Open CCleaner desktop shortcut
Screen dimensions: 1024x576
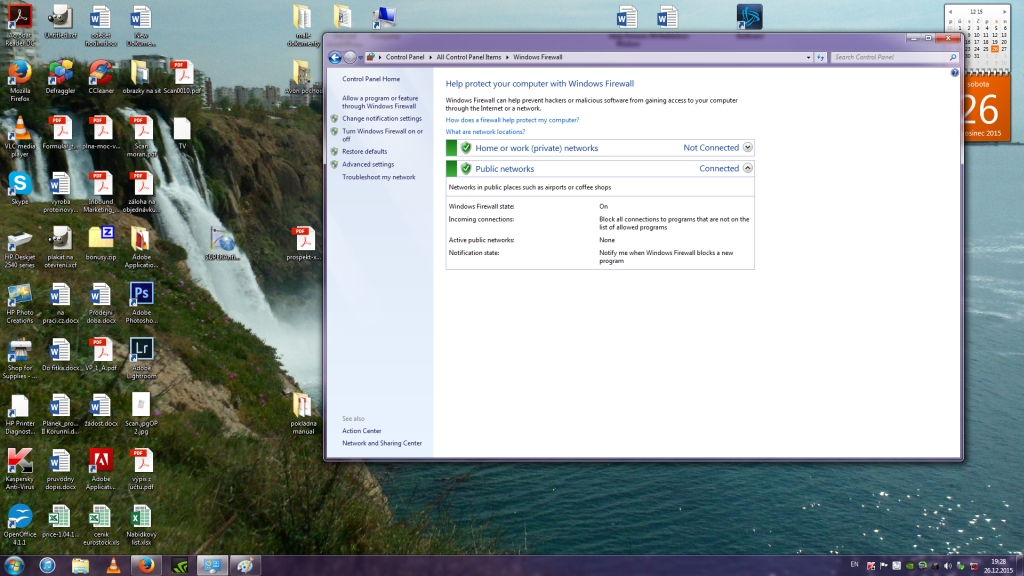pyautogui.click(x=100, y=73)
